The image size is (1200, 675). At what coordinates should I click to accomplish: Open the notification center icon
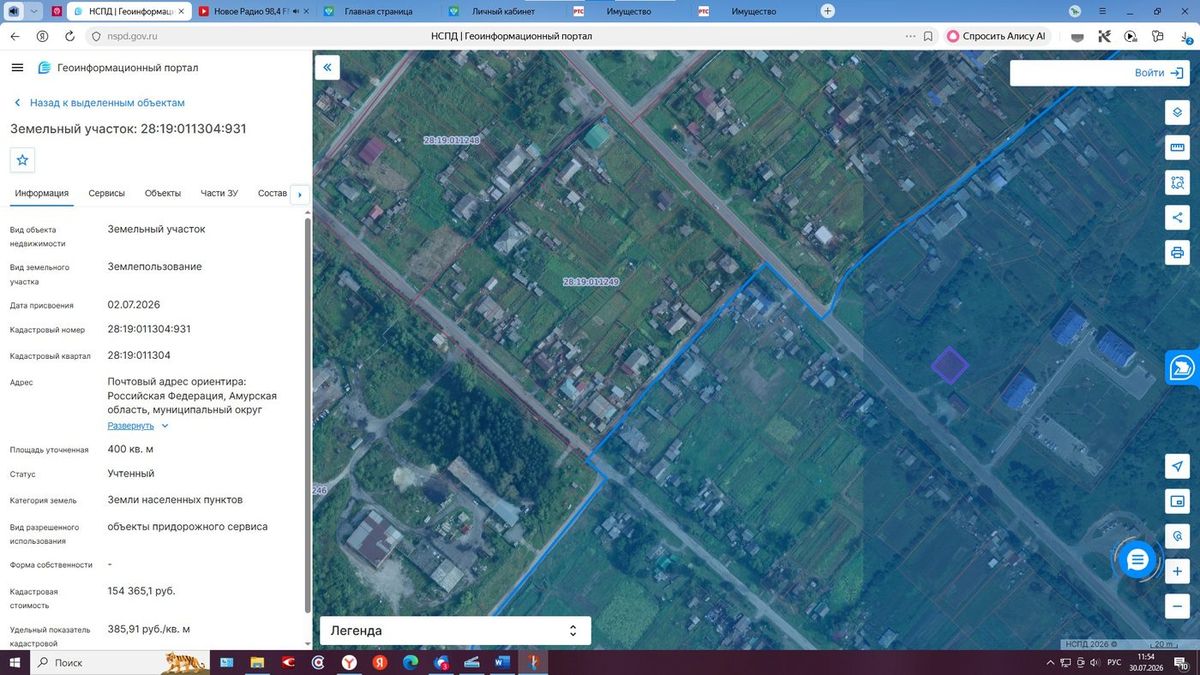(x=1181, y=663)
